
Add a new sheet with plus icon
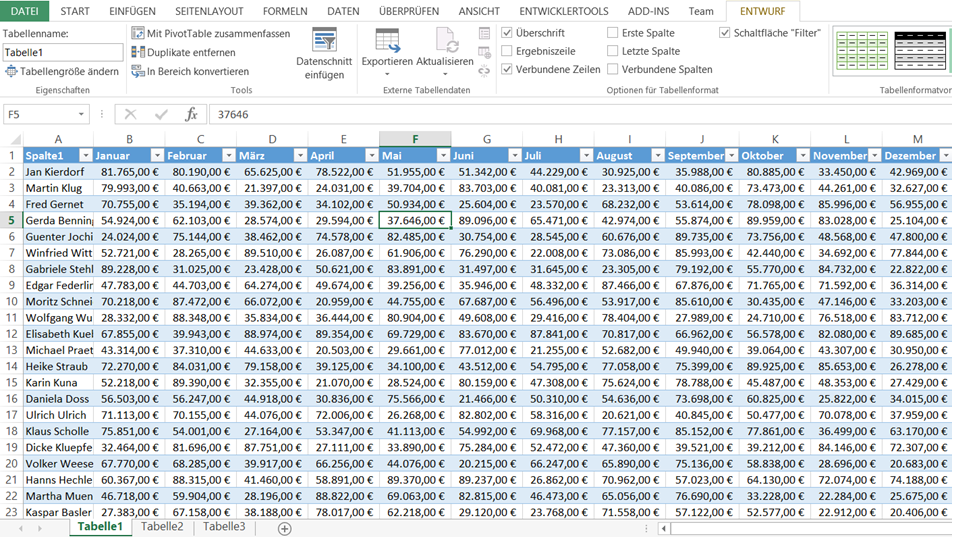coord(284,528)
